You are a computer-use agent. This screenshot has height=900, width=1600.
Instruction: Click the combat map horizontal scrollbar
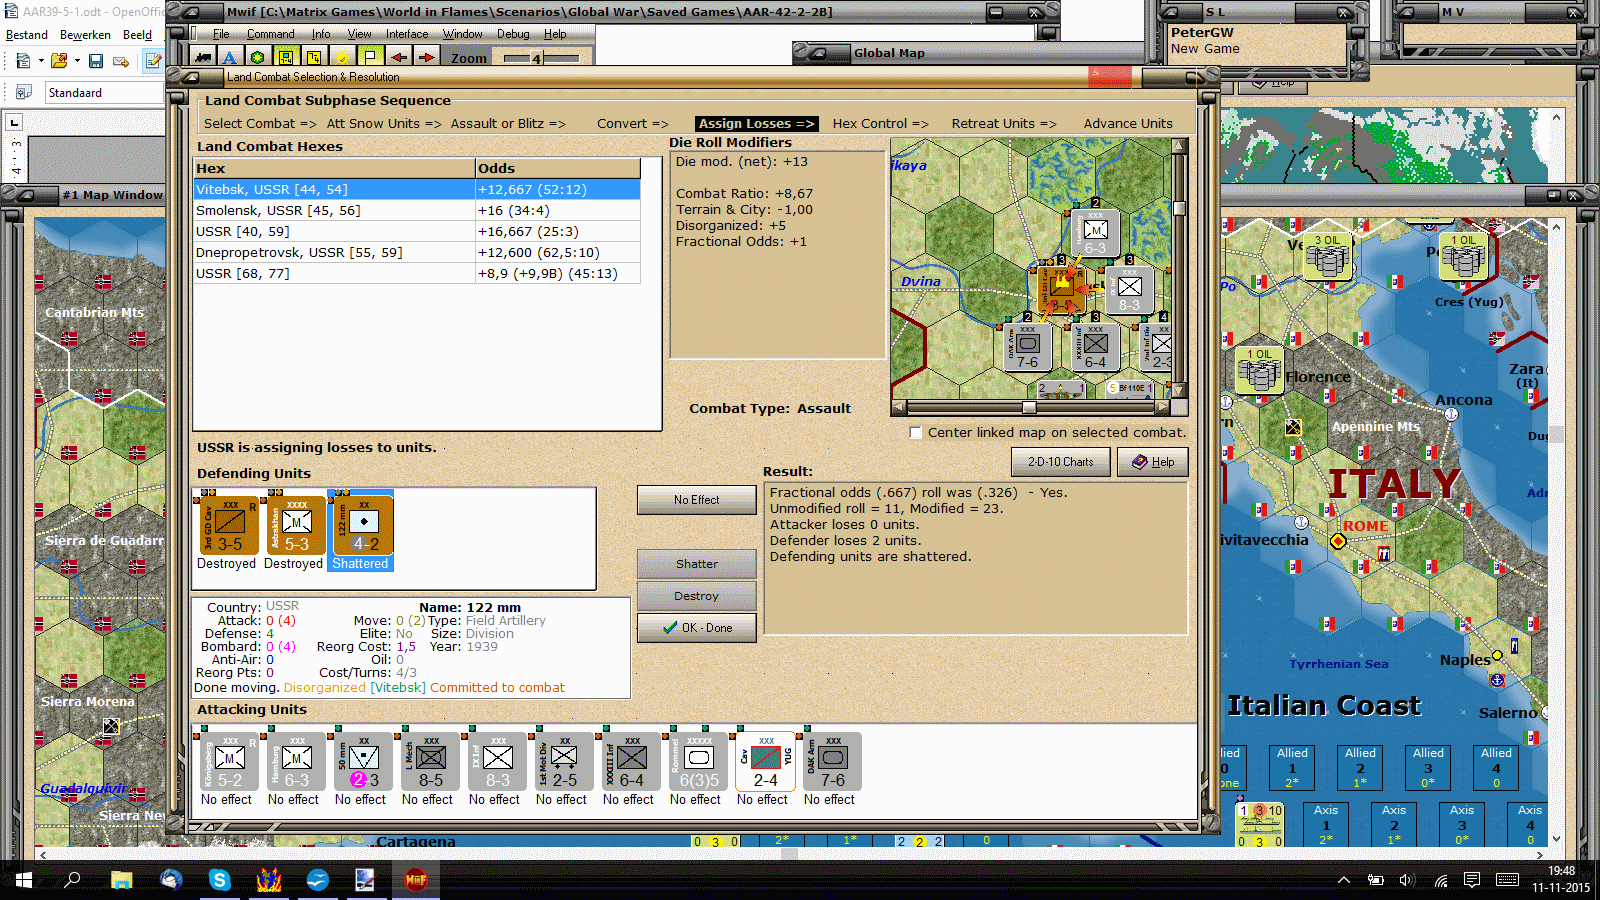pos(1030,407)
